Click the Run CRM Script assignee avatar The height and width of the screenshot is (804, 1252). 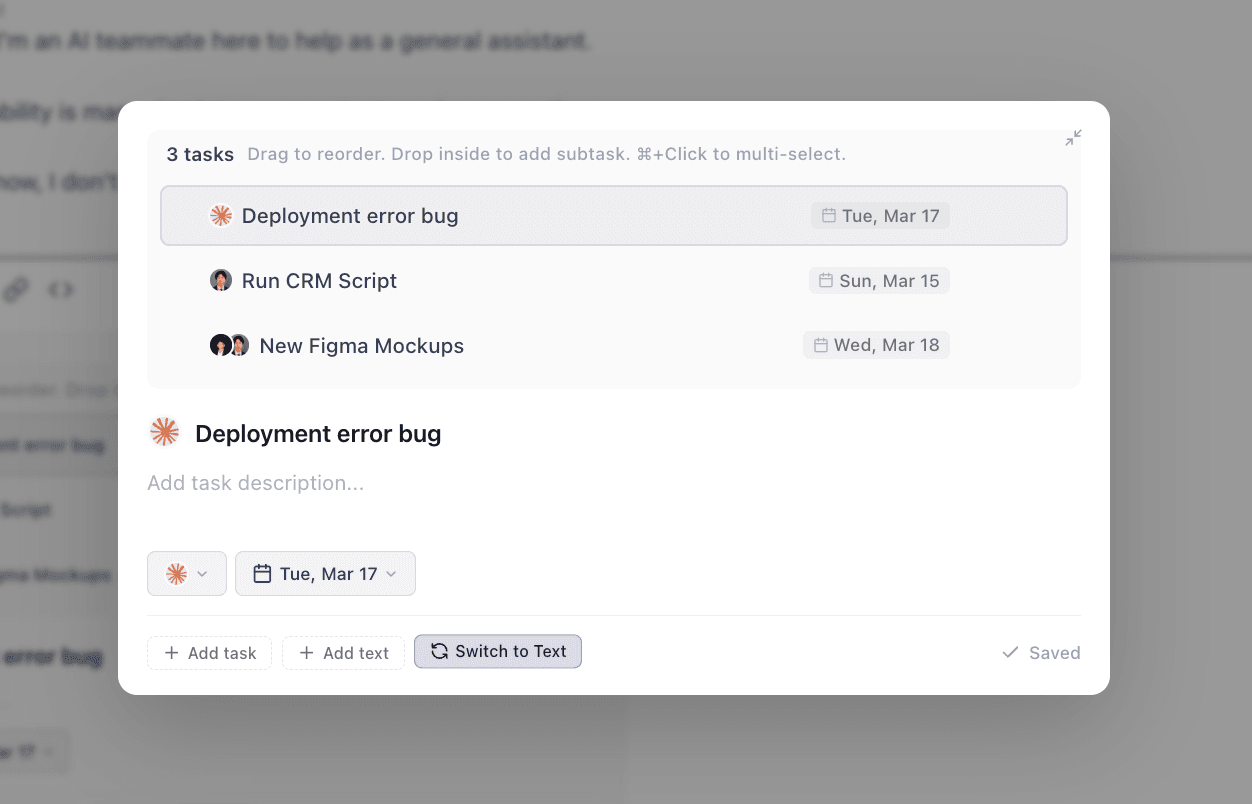point(221,281)
